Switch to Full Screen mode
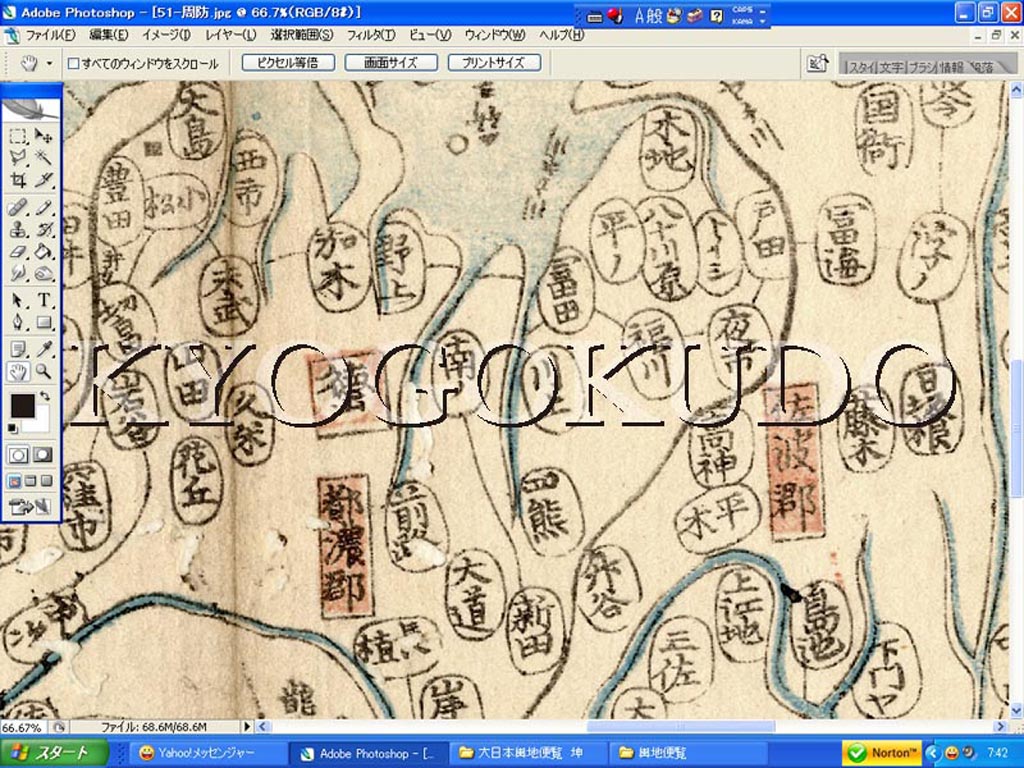The height and width of the screenshot is (768, 1024). click(x=46, y=481)
